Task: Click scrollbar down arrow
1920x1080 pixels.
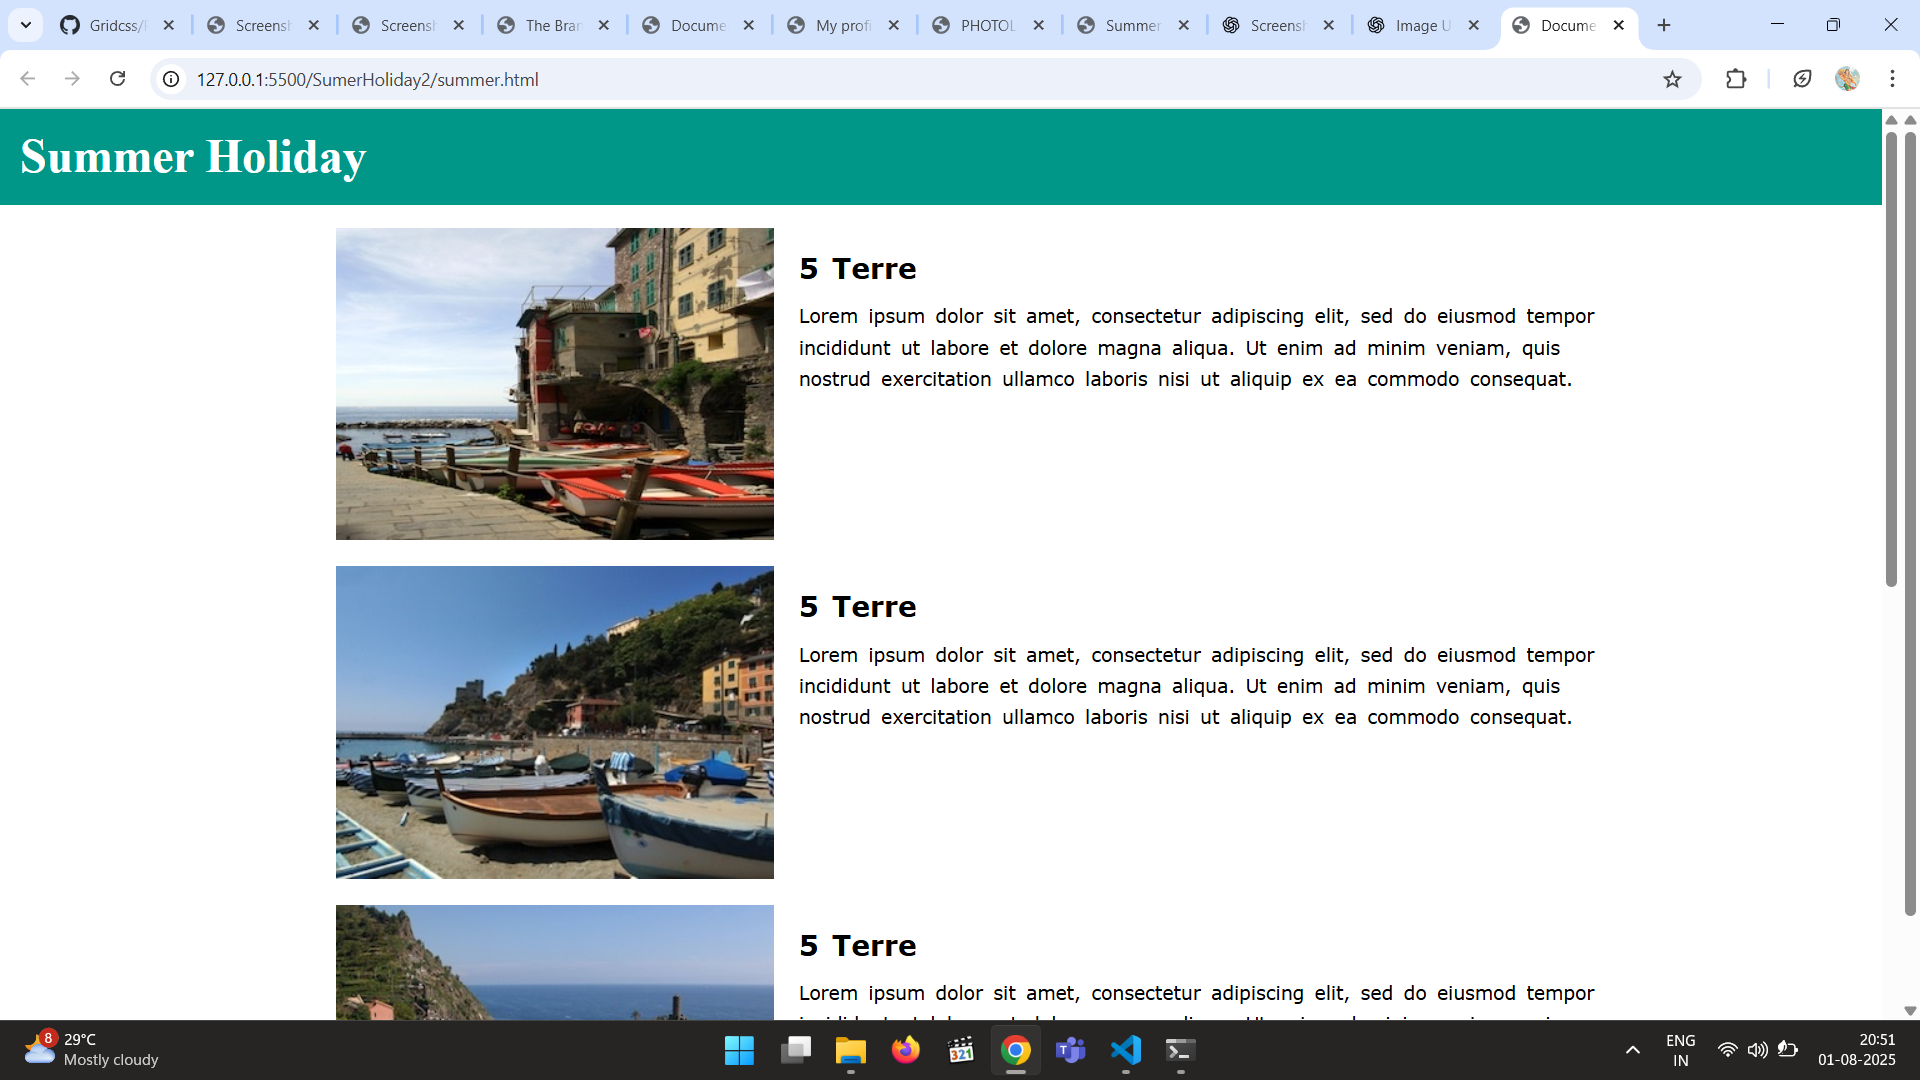Action: click(1910, 1011)
